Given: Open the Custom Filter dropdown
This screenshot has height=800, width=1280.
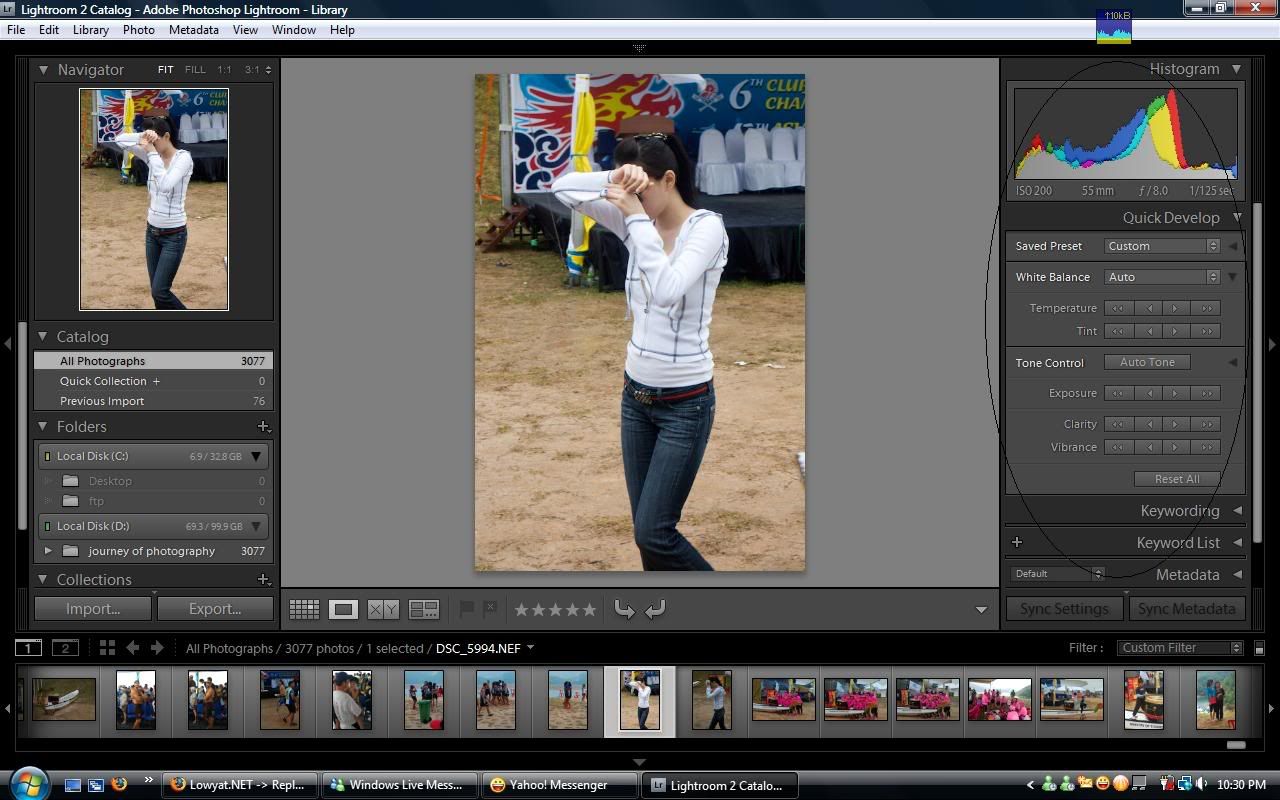Looking at the screenshot, I should [1179, 648].
